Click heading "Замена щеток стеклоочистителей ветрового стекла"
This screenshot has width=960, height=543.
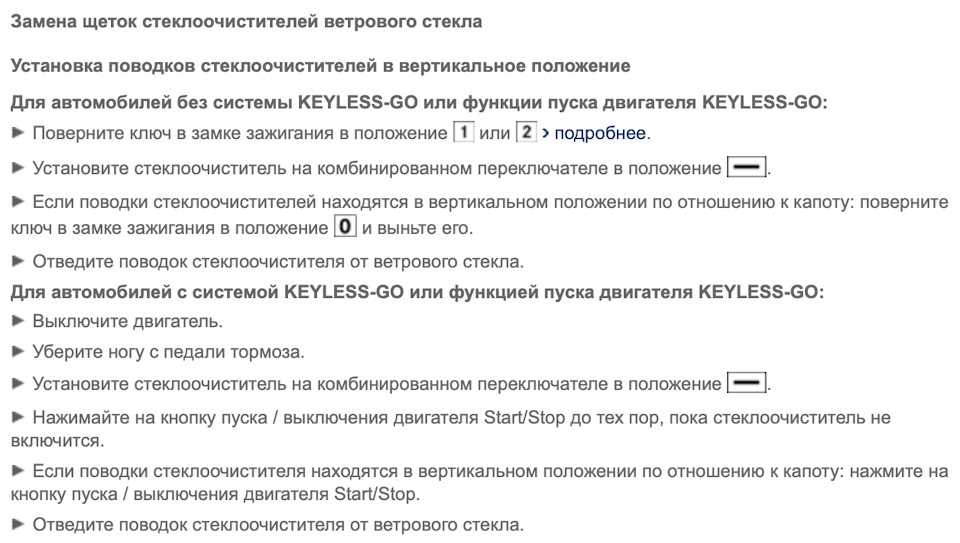246,20
